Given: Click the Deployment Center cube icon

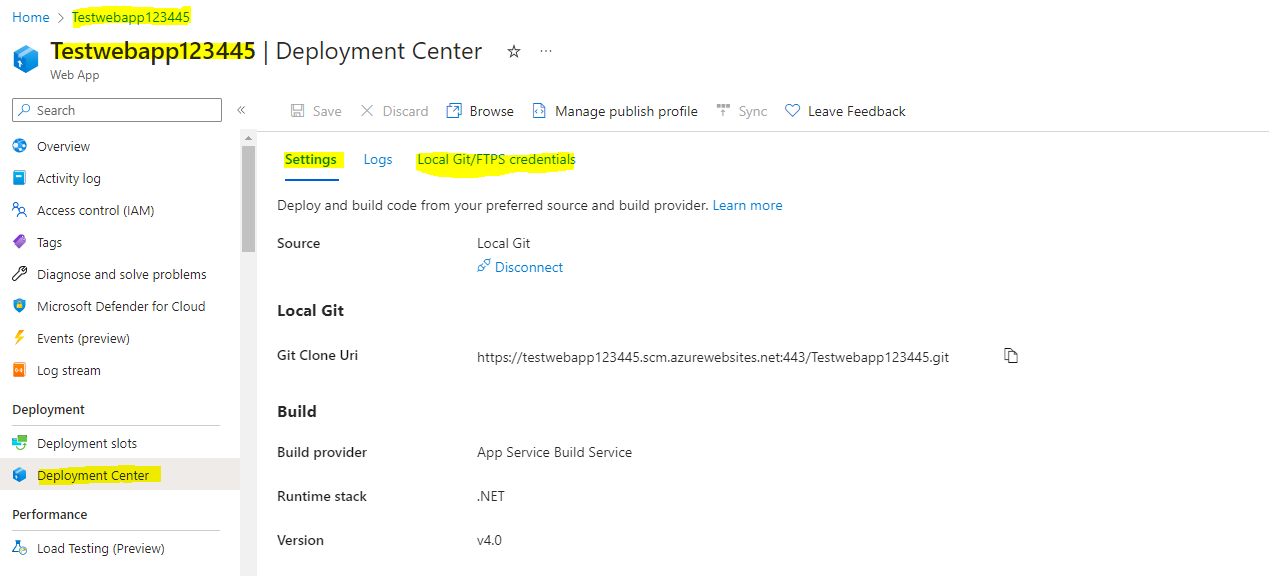Looking at the screenshot, I should pos(19,475).
